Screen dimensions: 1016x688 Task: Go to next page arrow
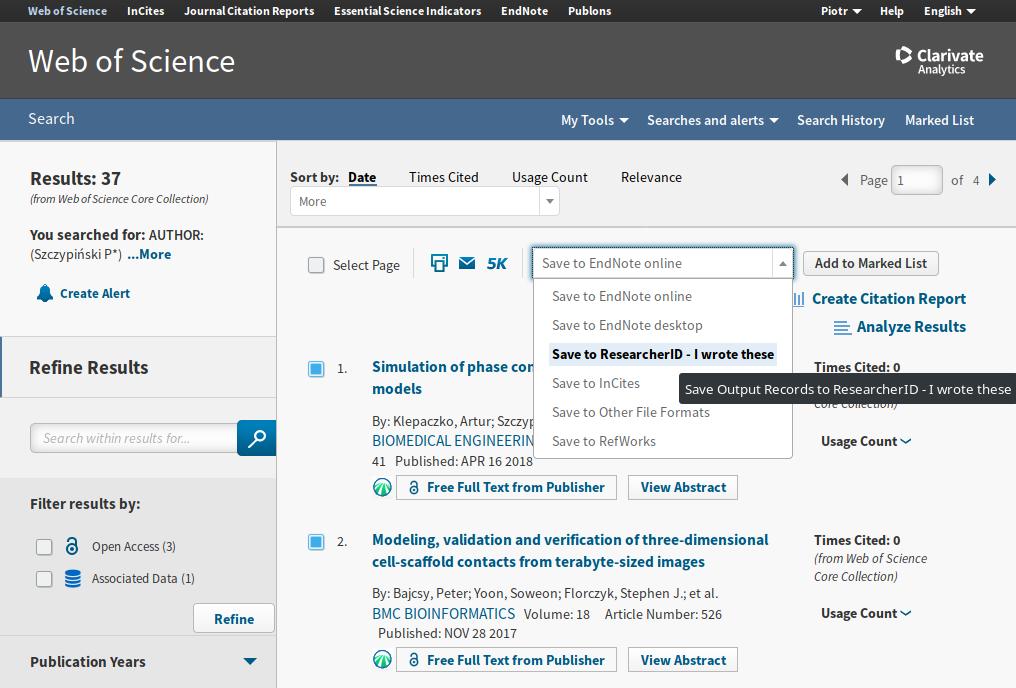992,179
